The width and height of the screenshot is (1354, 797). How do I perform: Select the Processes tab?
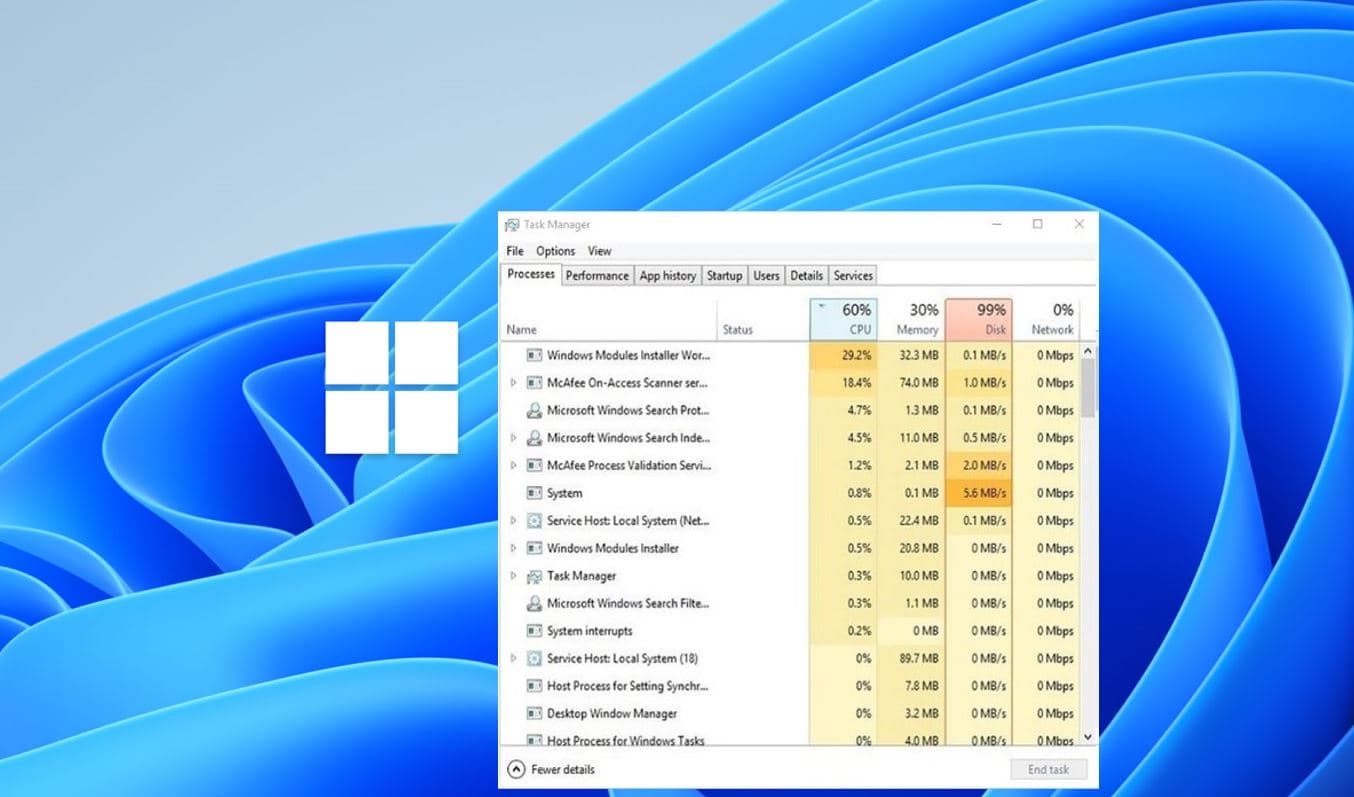pyautogui.click(x=530, y=274)
